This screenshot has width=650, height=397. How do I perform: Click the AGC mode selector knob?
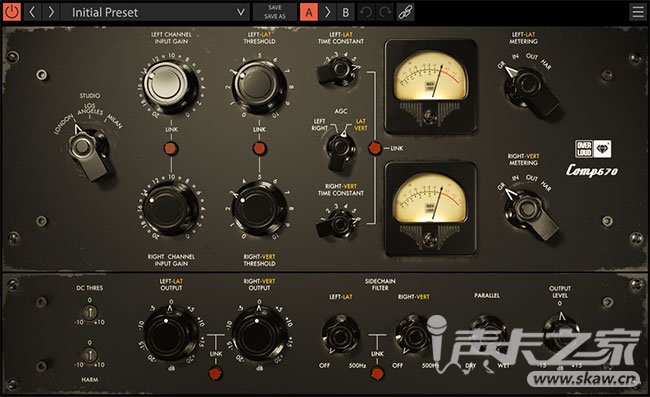point(340,151)
